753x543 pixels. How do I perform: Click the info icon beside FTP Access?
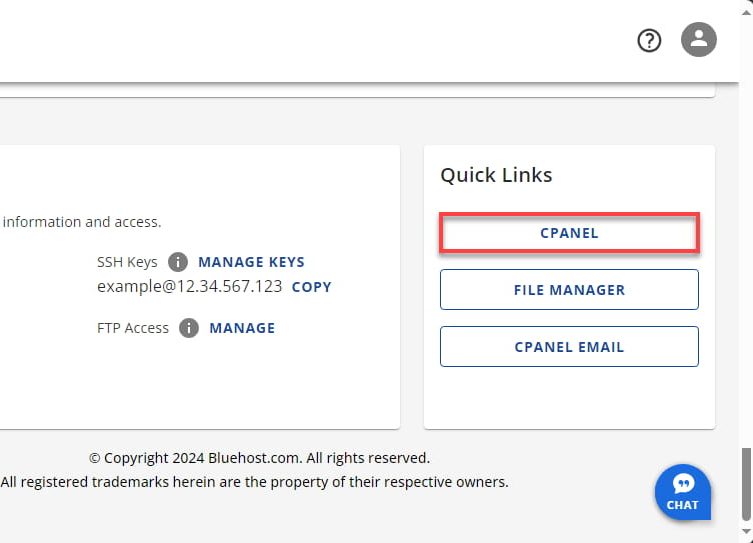tap(189, 328)
